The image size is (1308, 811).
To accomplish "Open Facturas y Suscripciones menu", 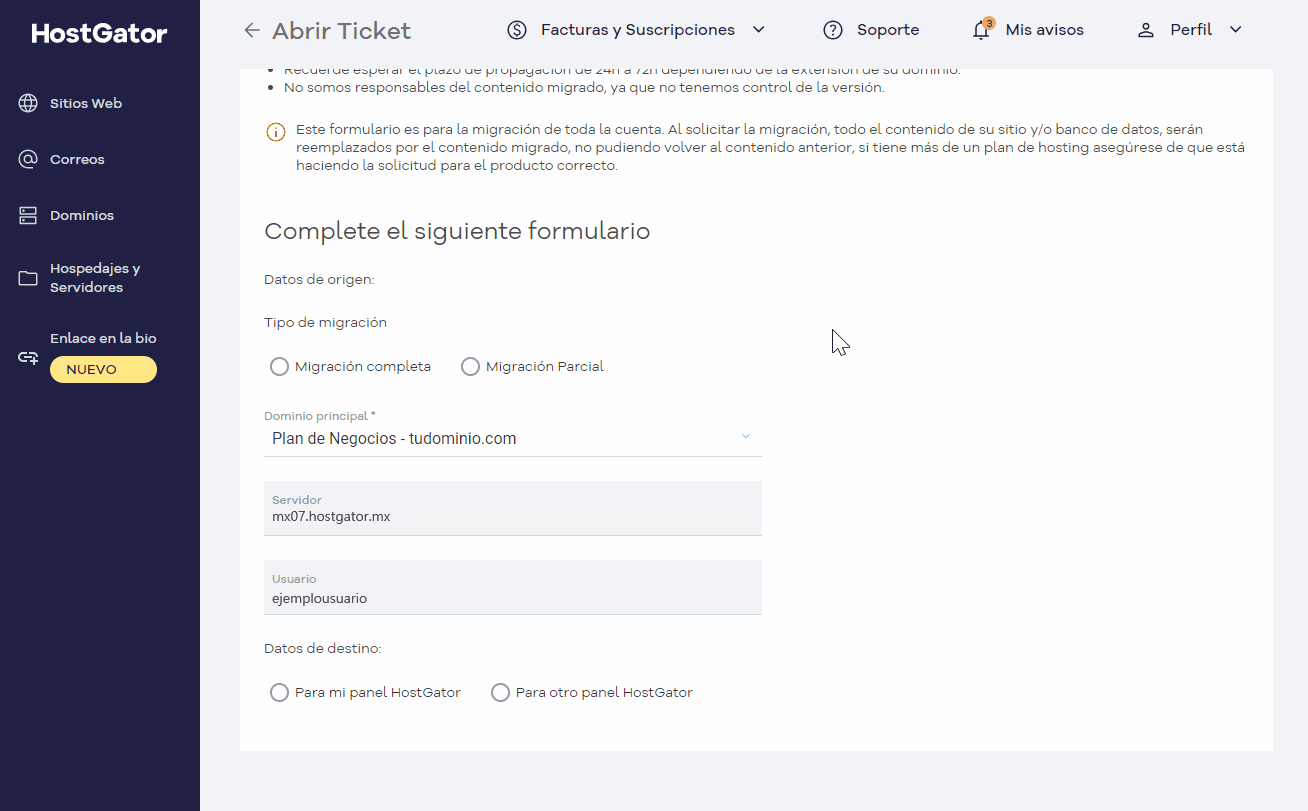I will [638, 30].
